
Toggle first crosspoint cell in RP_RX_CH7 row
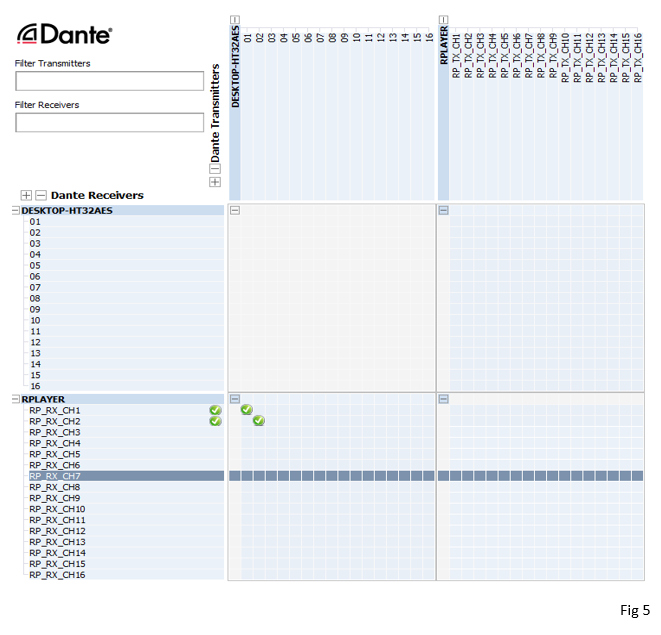point(235,476)
